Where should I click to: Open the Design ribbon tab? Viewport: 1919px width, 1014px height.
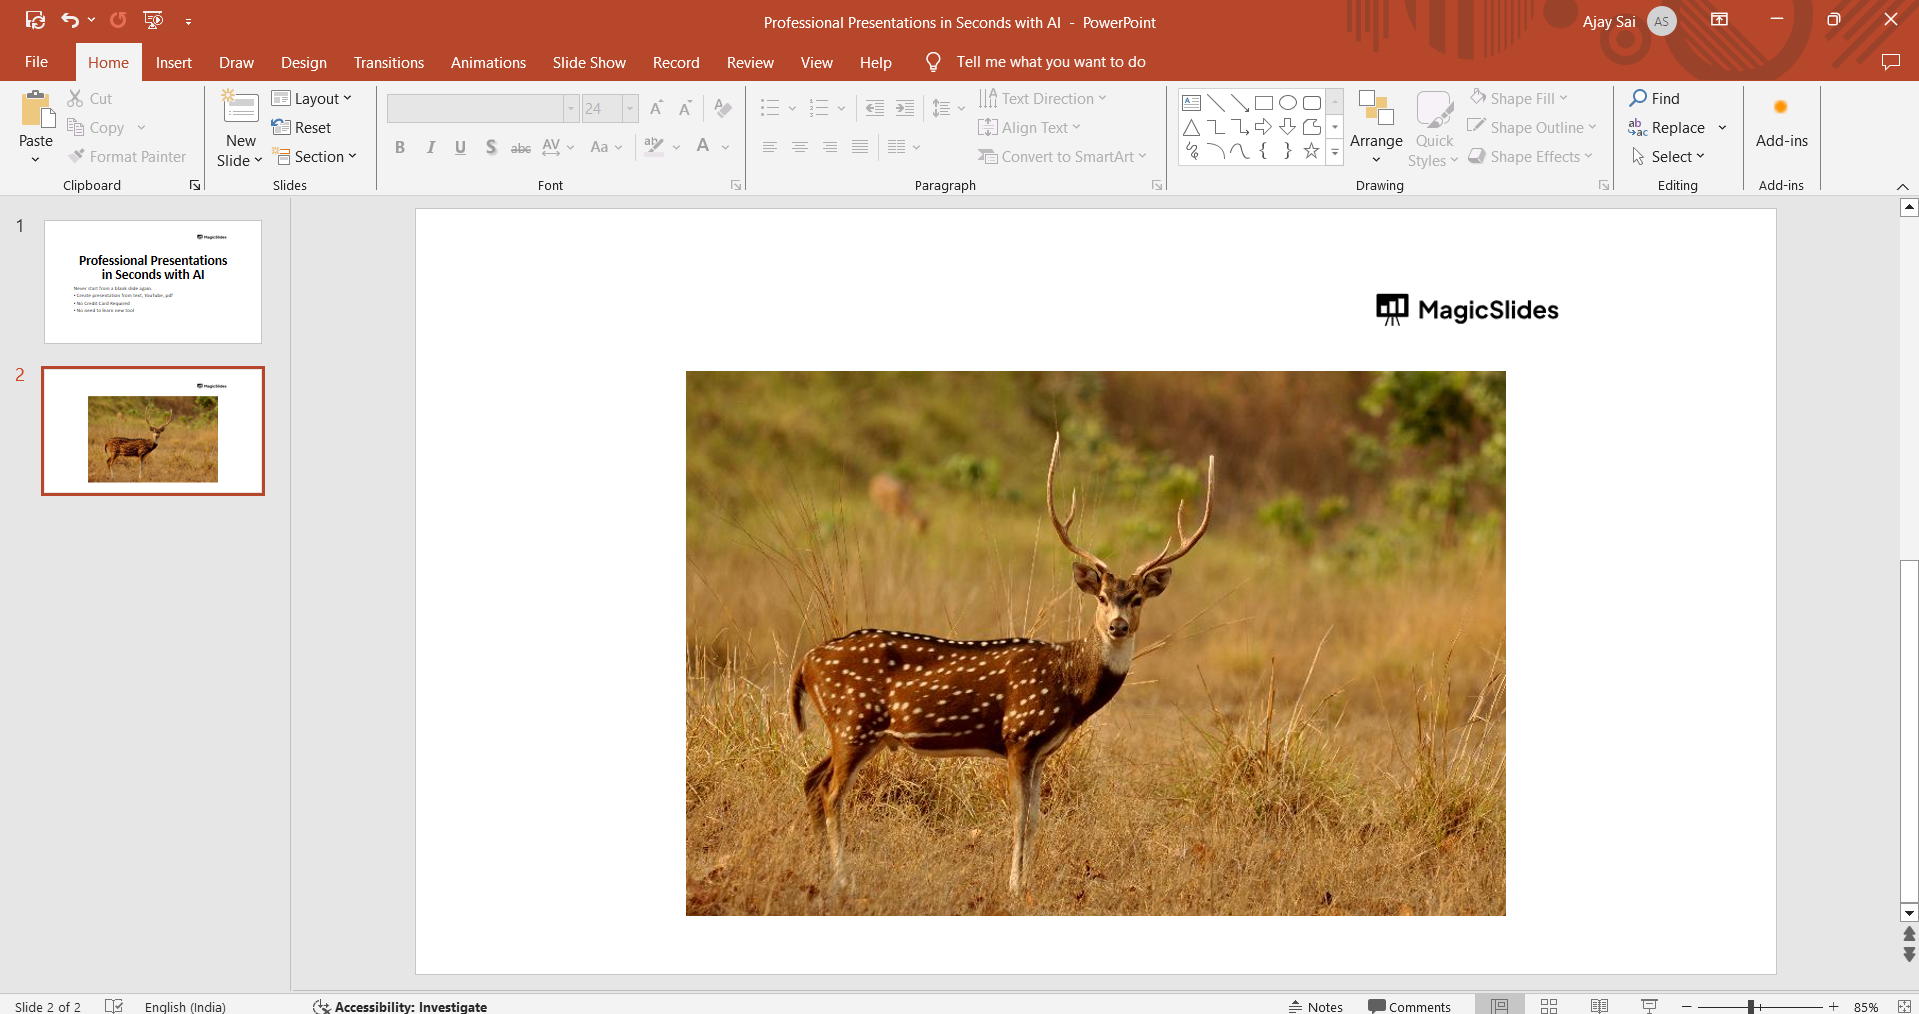point(303,62)
